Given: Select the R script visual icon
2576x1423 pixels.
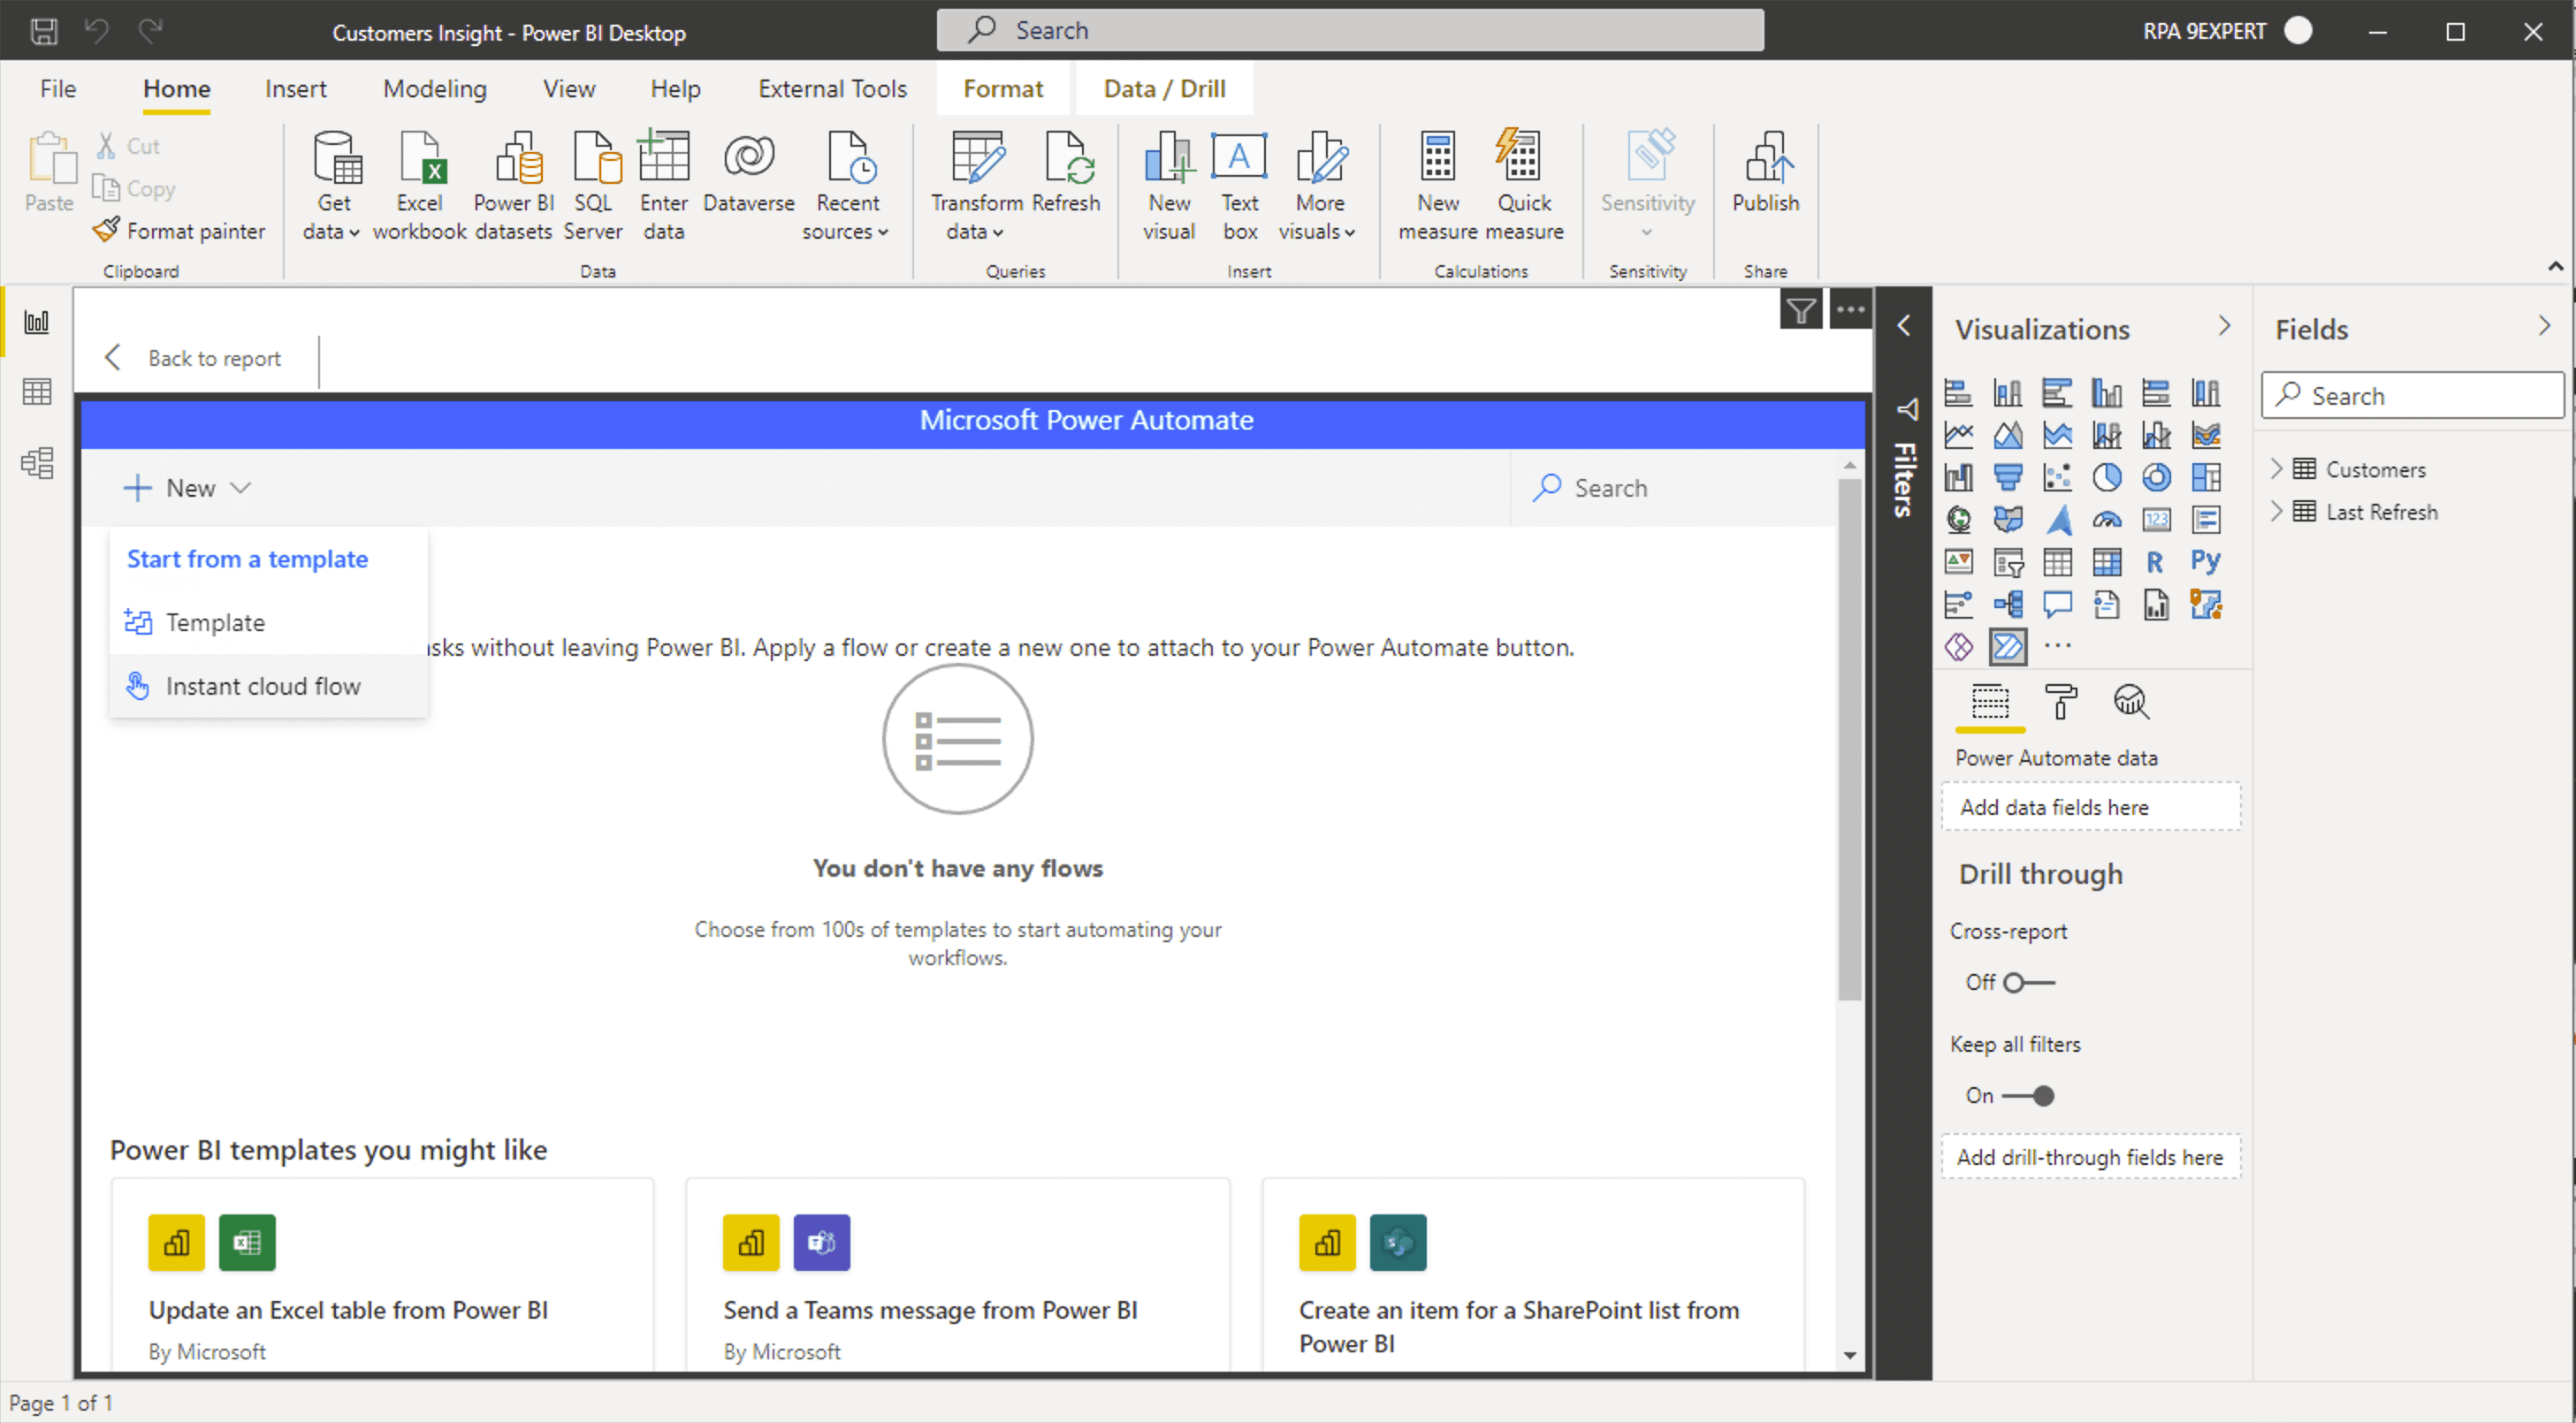Looking at the screenshot, I should (2157, 561).
